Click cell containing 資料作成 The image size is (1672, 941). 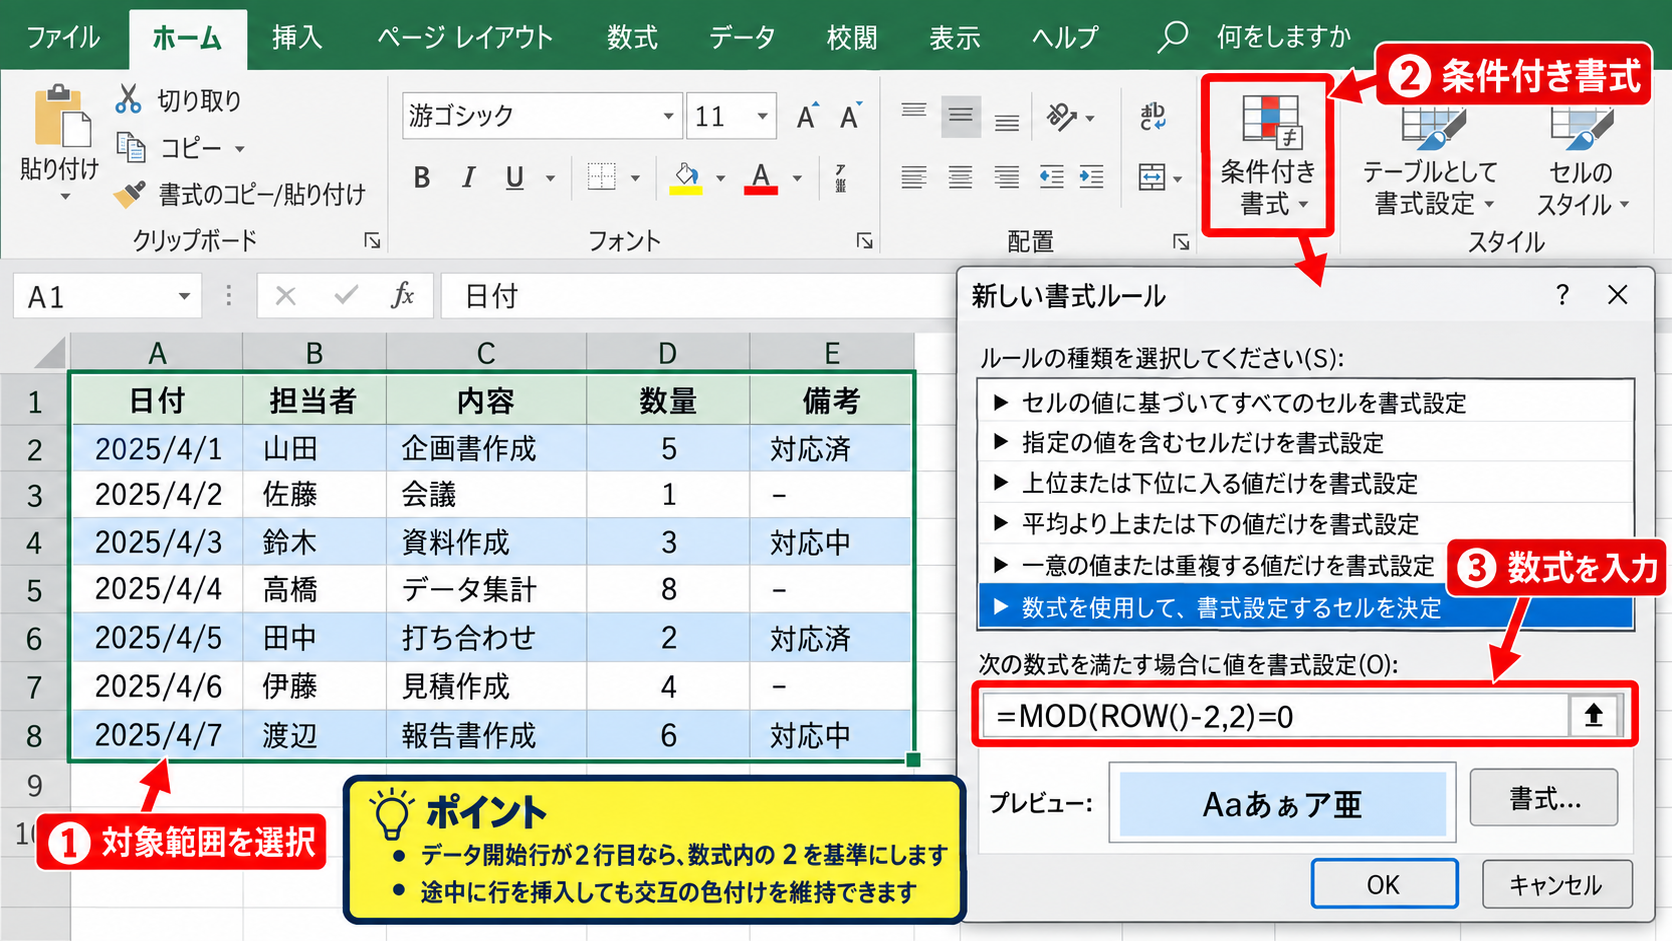pos(486,542)
